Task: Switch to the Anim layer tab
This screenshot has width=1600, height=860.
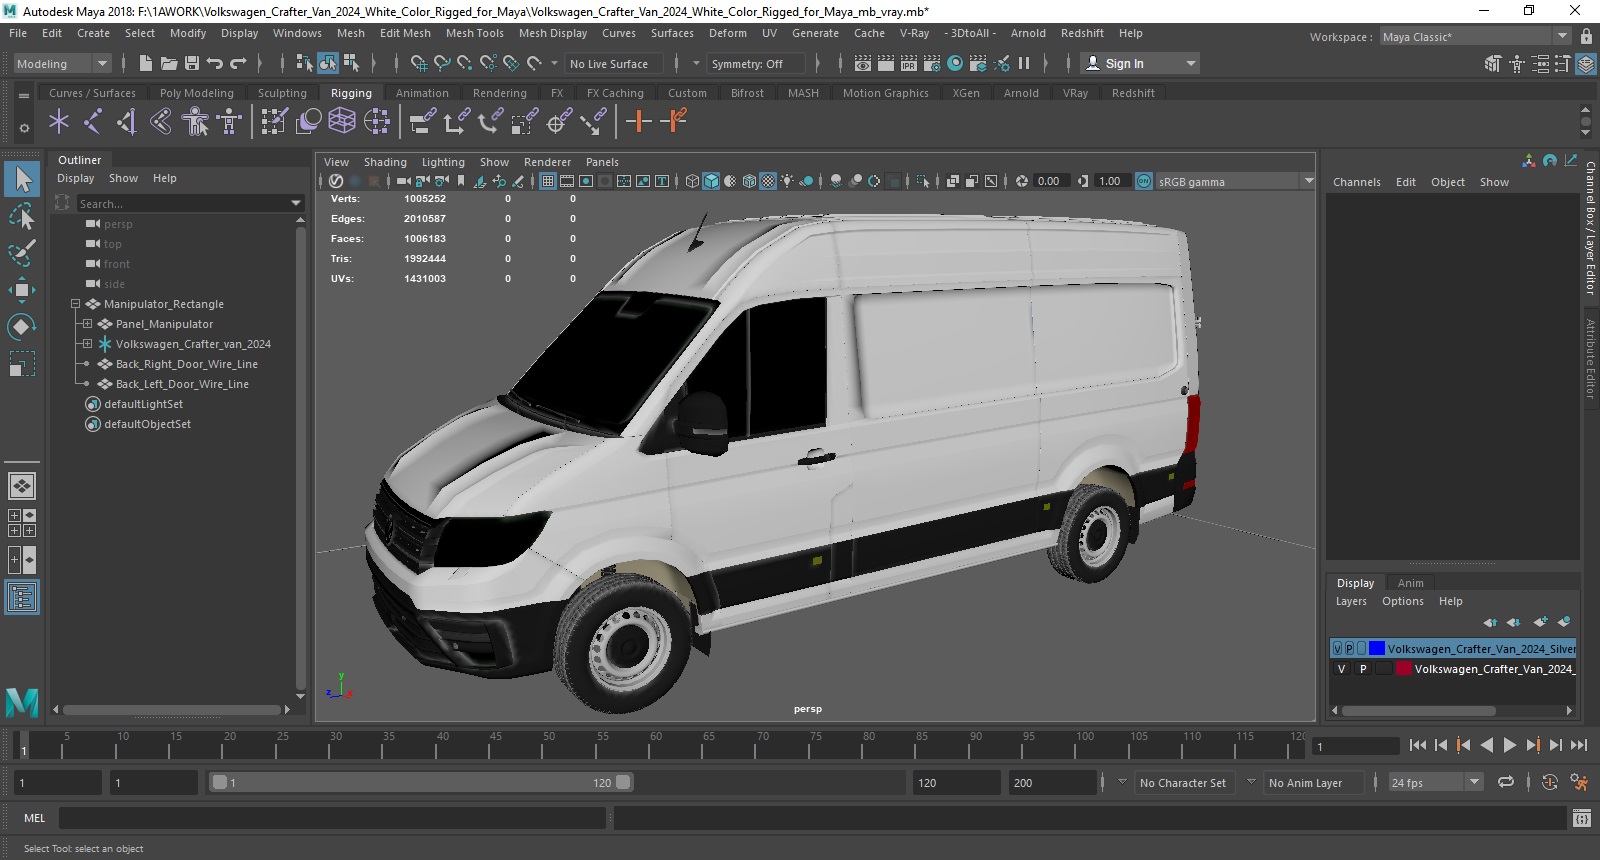Action: click(1410, 583)
